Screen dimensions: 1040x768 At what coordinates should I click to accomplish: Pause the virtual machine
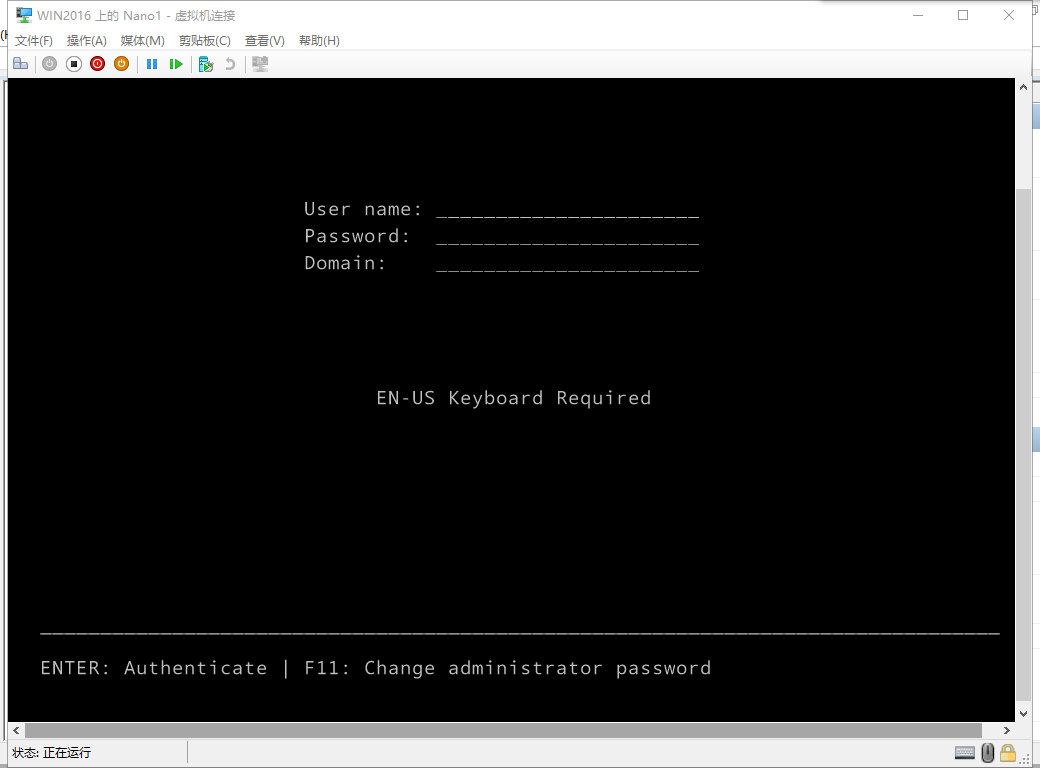pos(152,64)
